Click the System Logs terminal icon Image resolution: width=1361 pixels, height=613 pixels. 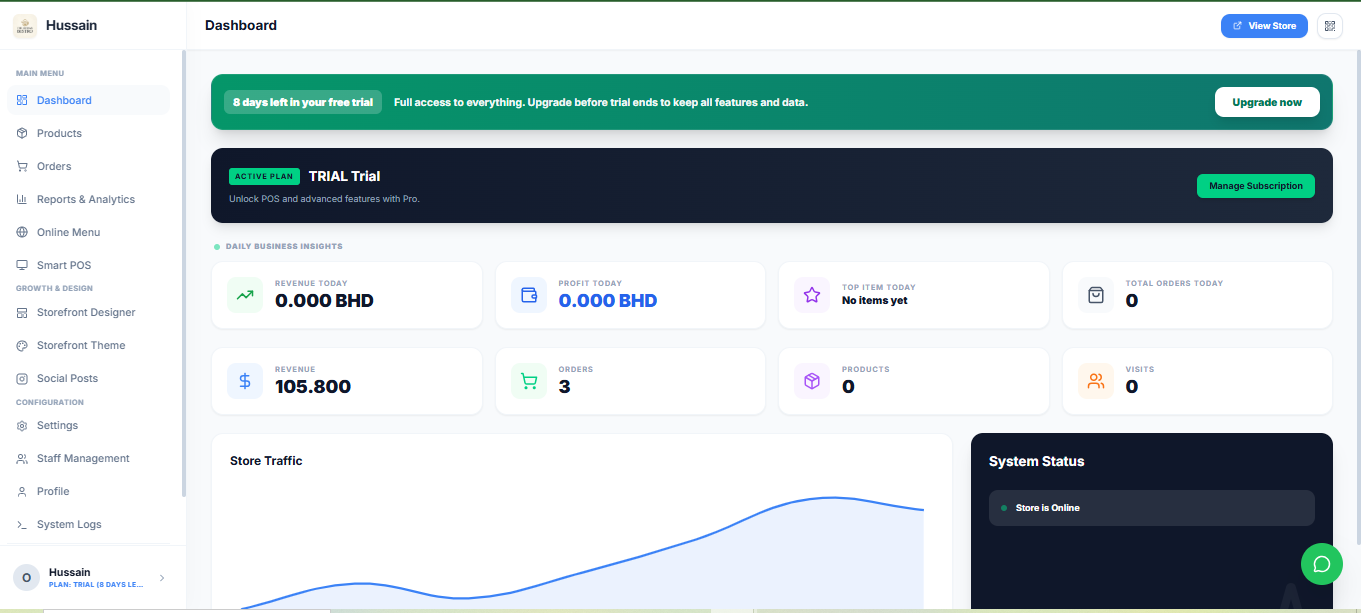click(x=22, y=524)
